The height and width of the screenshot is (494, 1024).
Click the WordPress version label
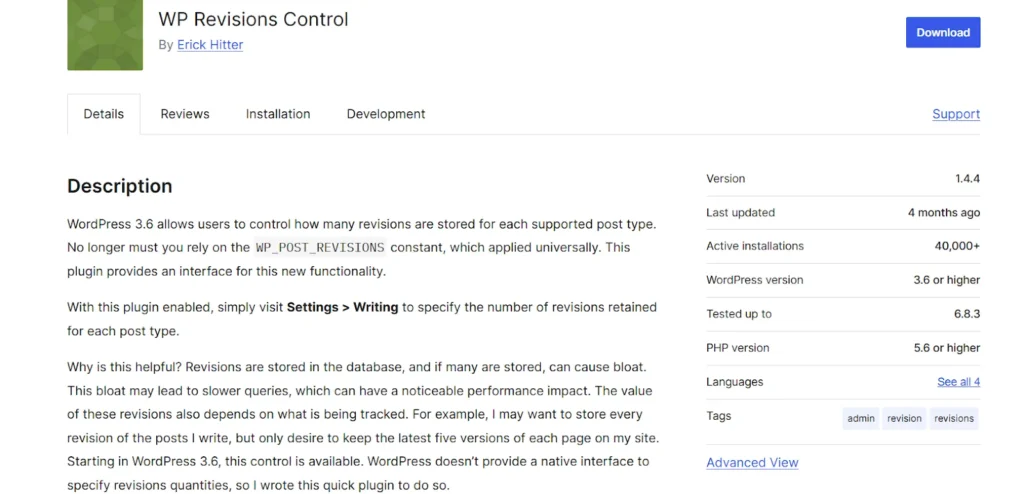click(754, 280)
